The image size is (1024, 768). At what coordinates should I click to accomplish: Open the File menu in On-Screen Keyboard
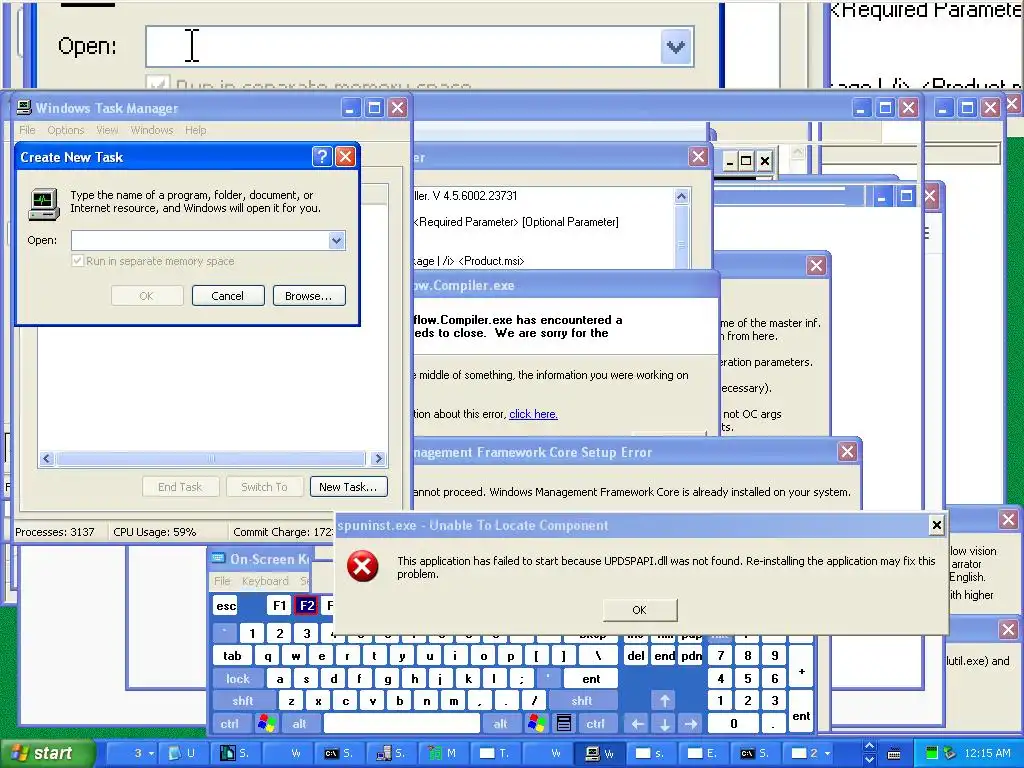(222, 581)
